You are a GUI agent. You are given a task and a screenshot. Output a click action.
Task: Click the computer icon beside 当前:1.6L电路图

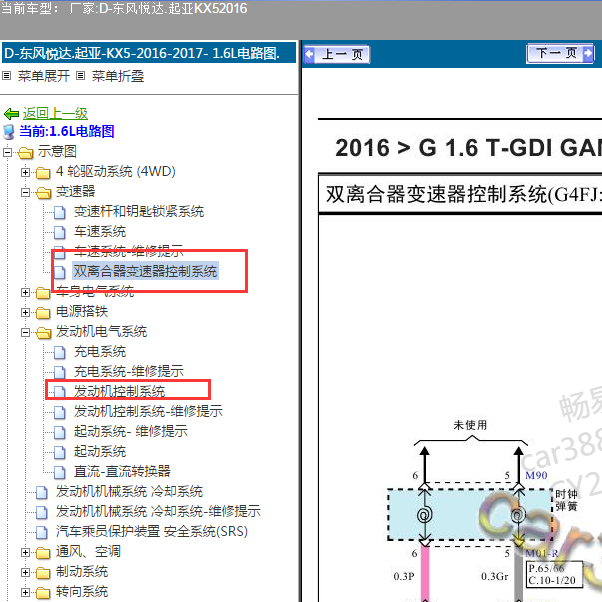click(x=9, y=132)
